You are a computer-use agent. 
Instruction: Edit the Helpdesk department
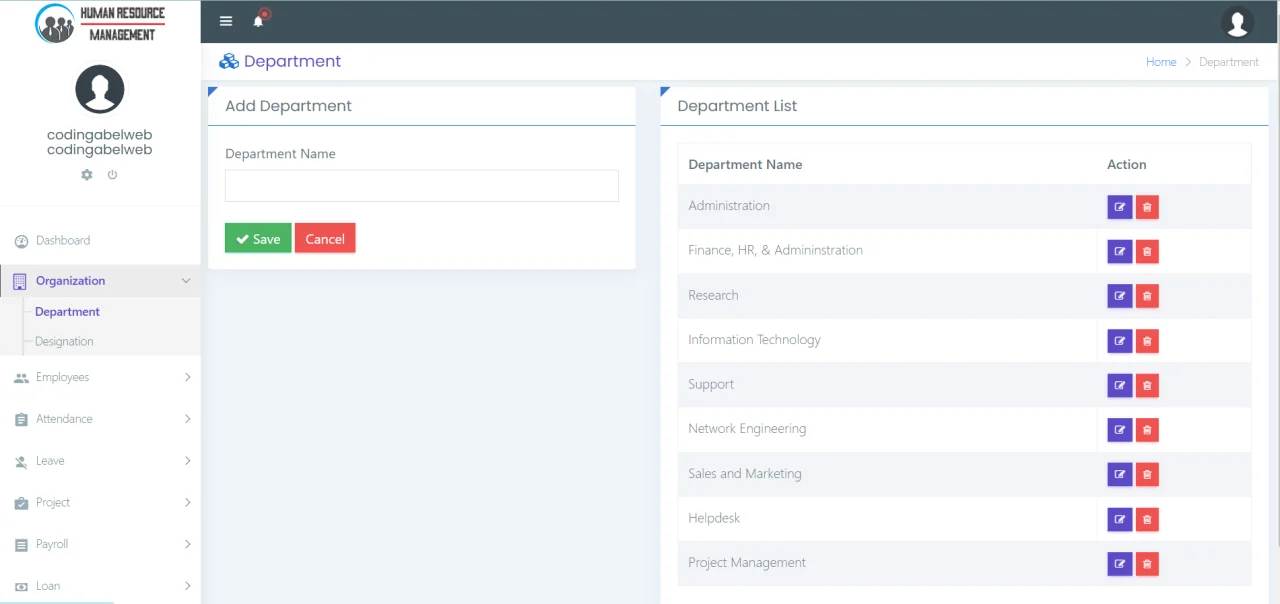coord(1120,519)
